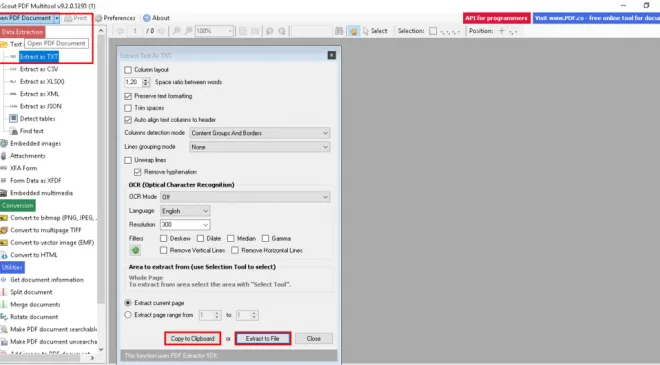Image resolution: width=660 pixels, height=365 pixels.
Task: Click the Attachments paperclip icon
Action: (x=4, y=156)
